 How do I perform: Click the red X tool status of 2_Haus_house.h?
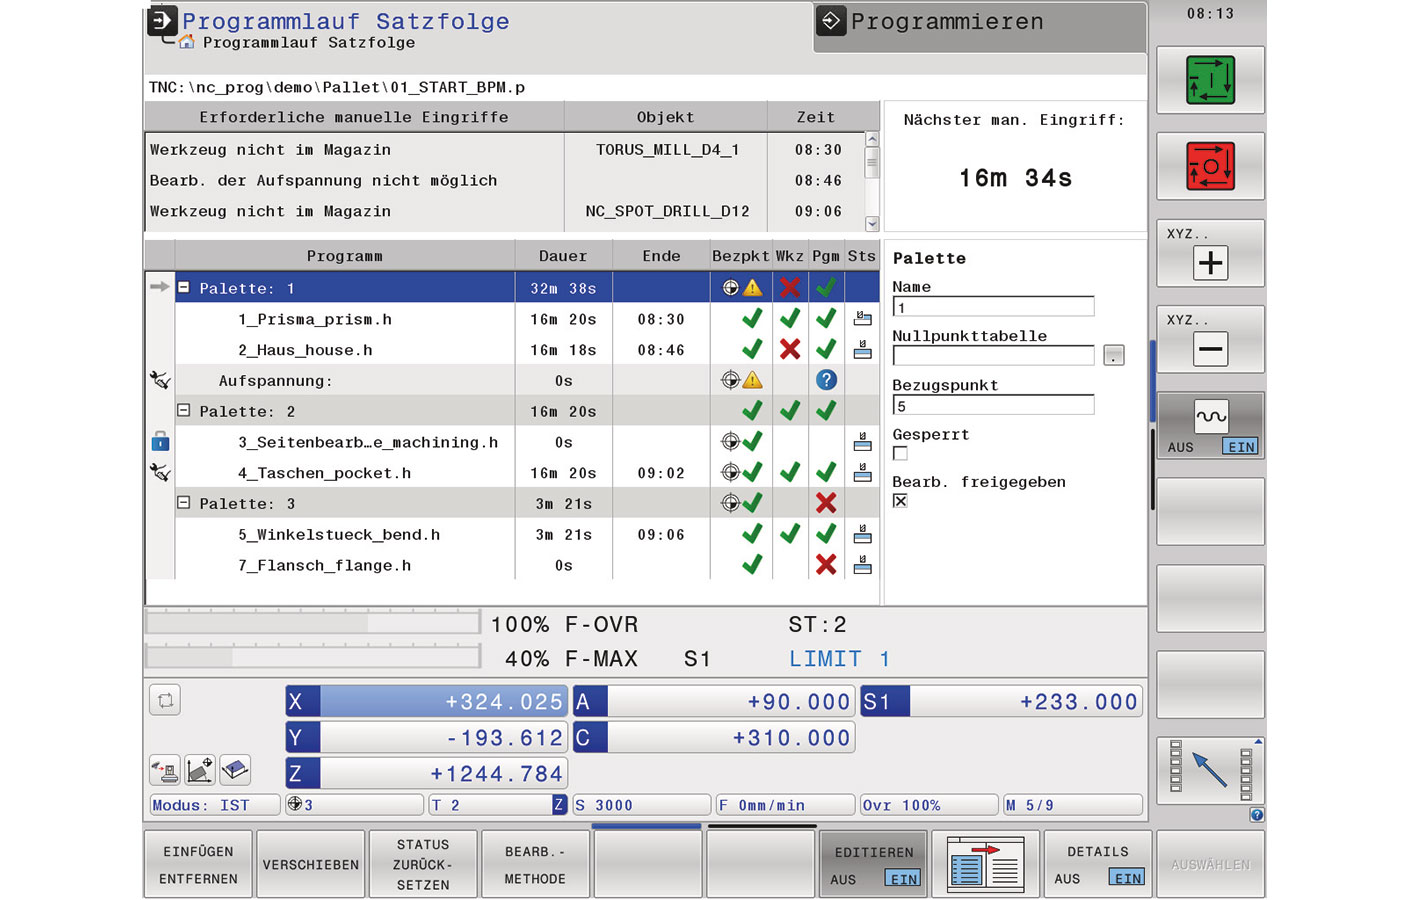tap(790, 350)
